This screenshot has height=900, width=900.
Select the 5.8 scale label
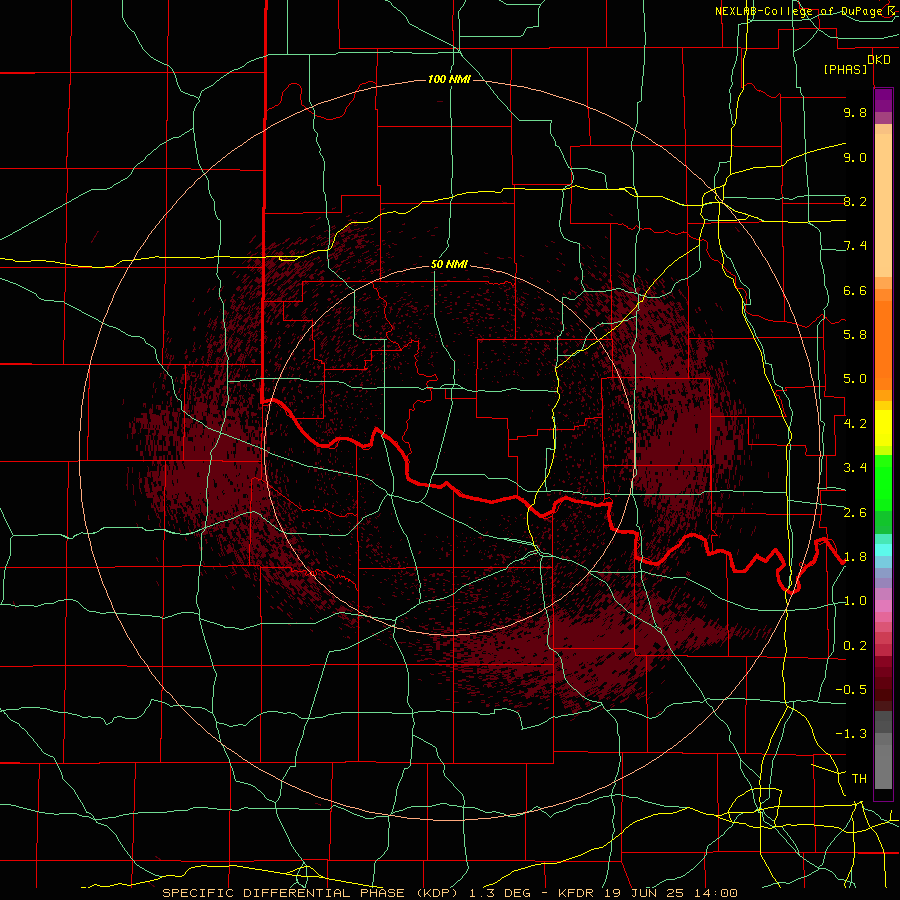[x=855, y=335]
